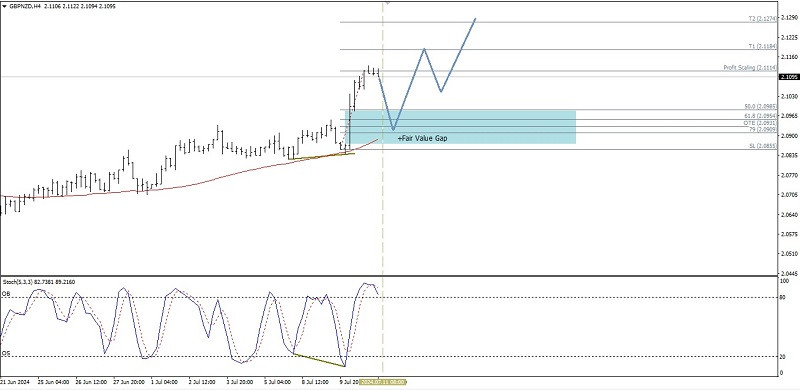Click the 2.1225 price scale value
The height and width of the screenshot is (390, 800).
[x=788, y=37]
